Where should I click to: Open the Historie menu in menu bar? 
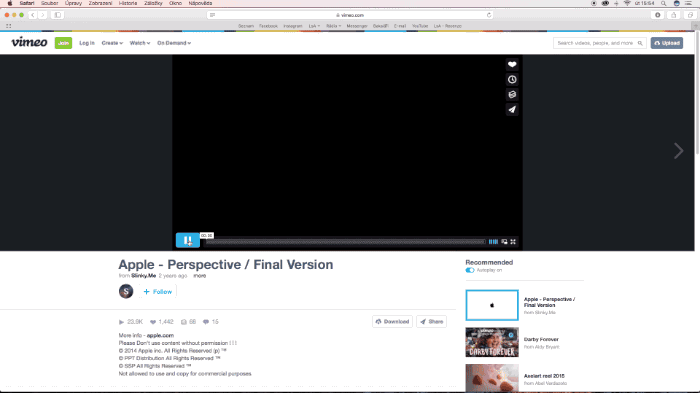tap(128, 3)
